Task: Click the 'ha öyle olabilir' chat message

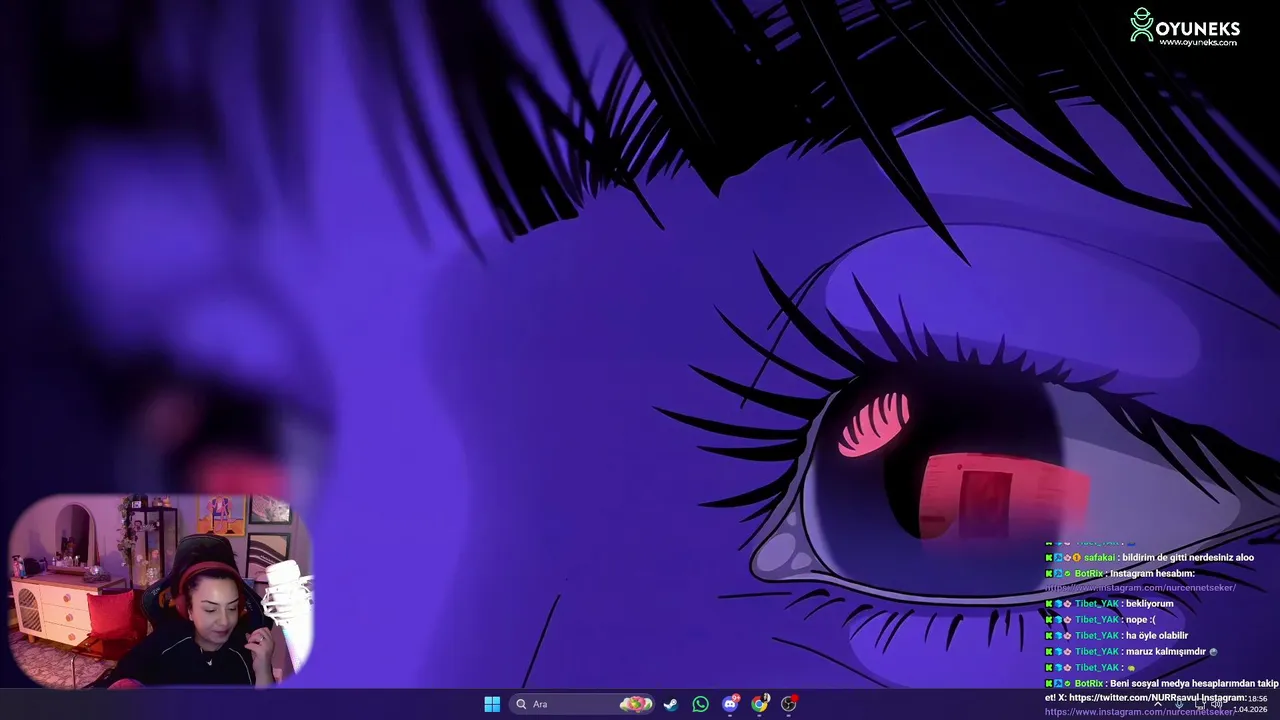Action: [x=1117, y=636]
